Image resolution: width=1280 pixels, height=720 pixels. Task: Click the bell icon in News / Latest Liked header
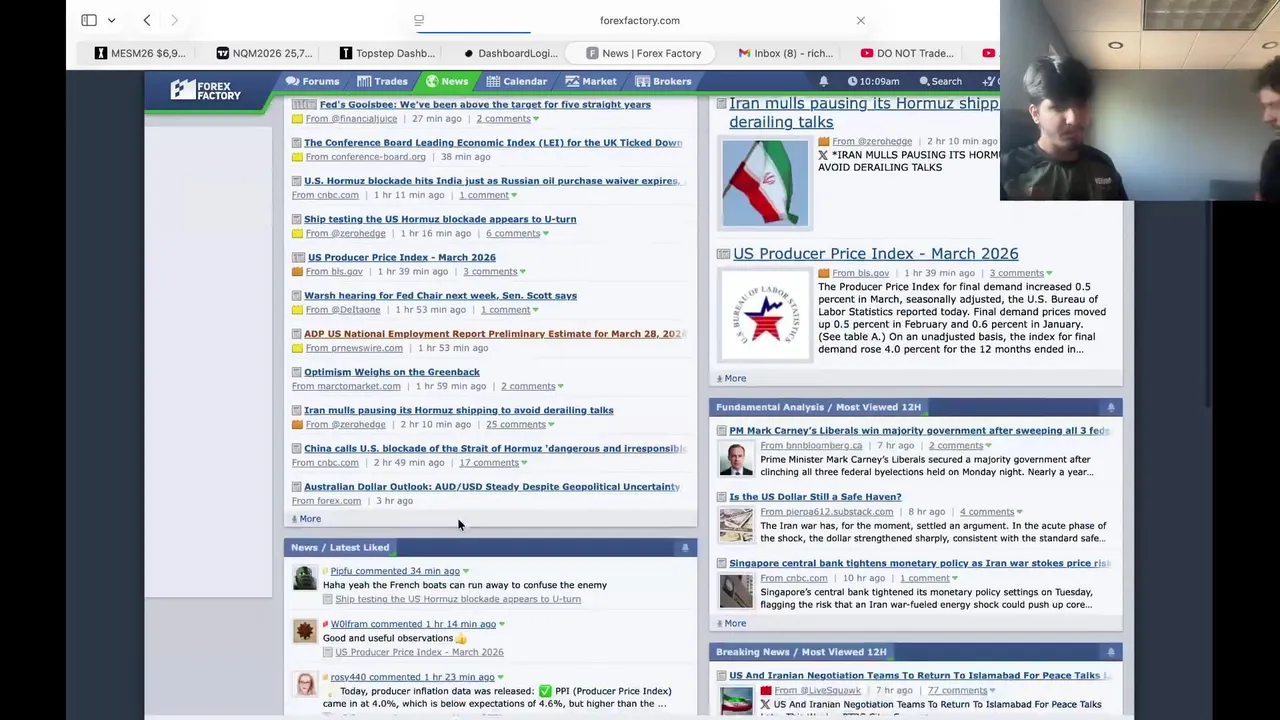[685, 548]
